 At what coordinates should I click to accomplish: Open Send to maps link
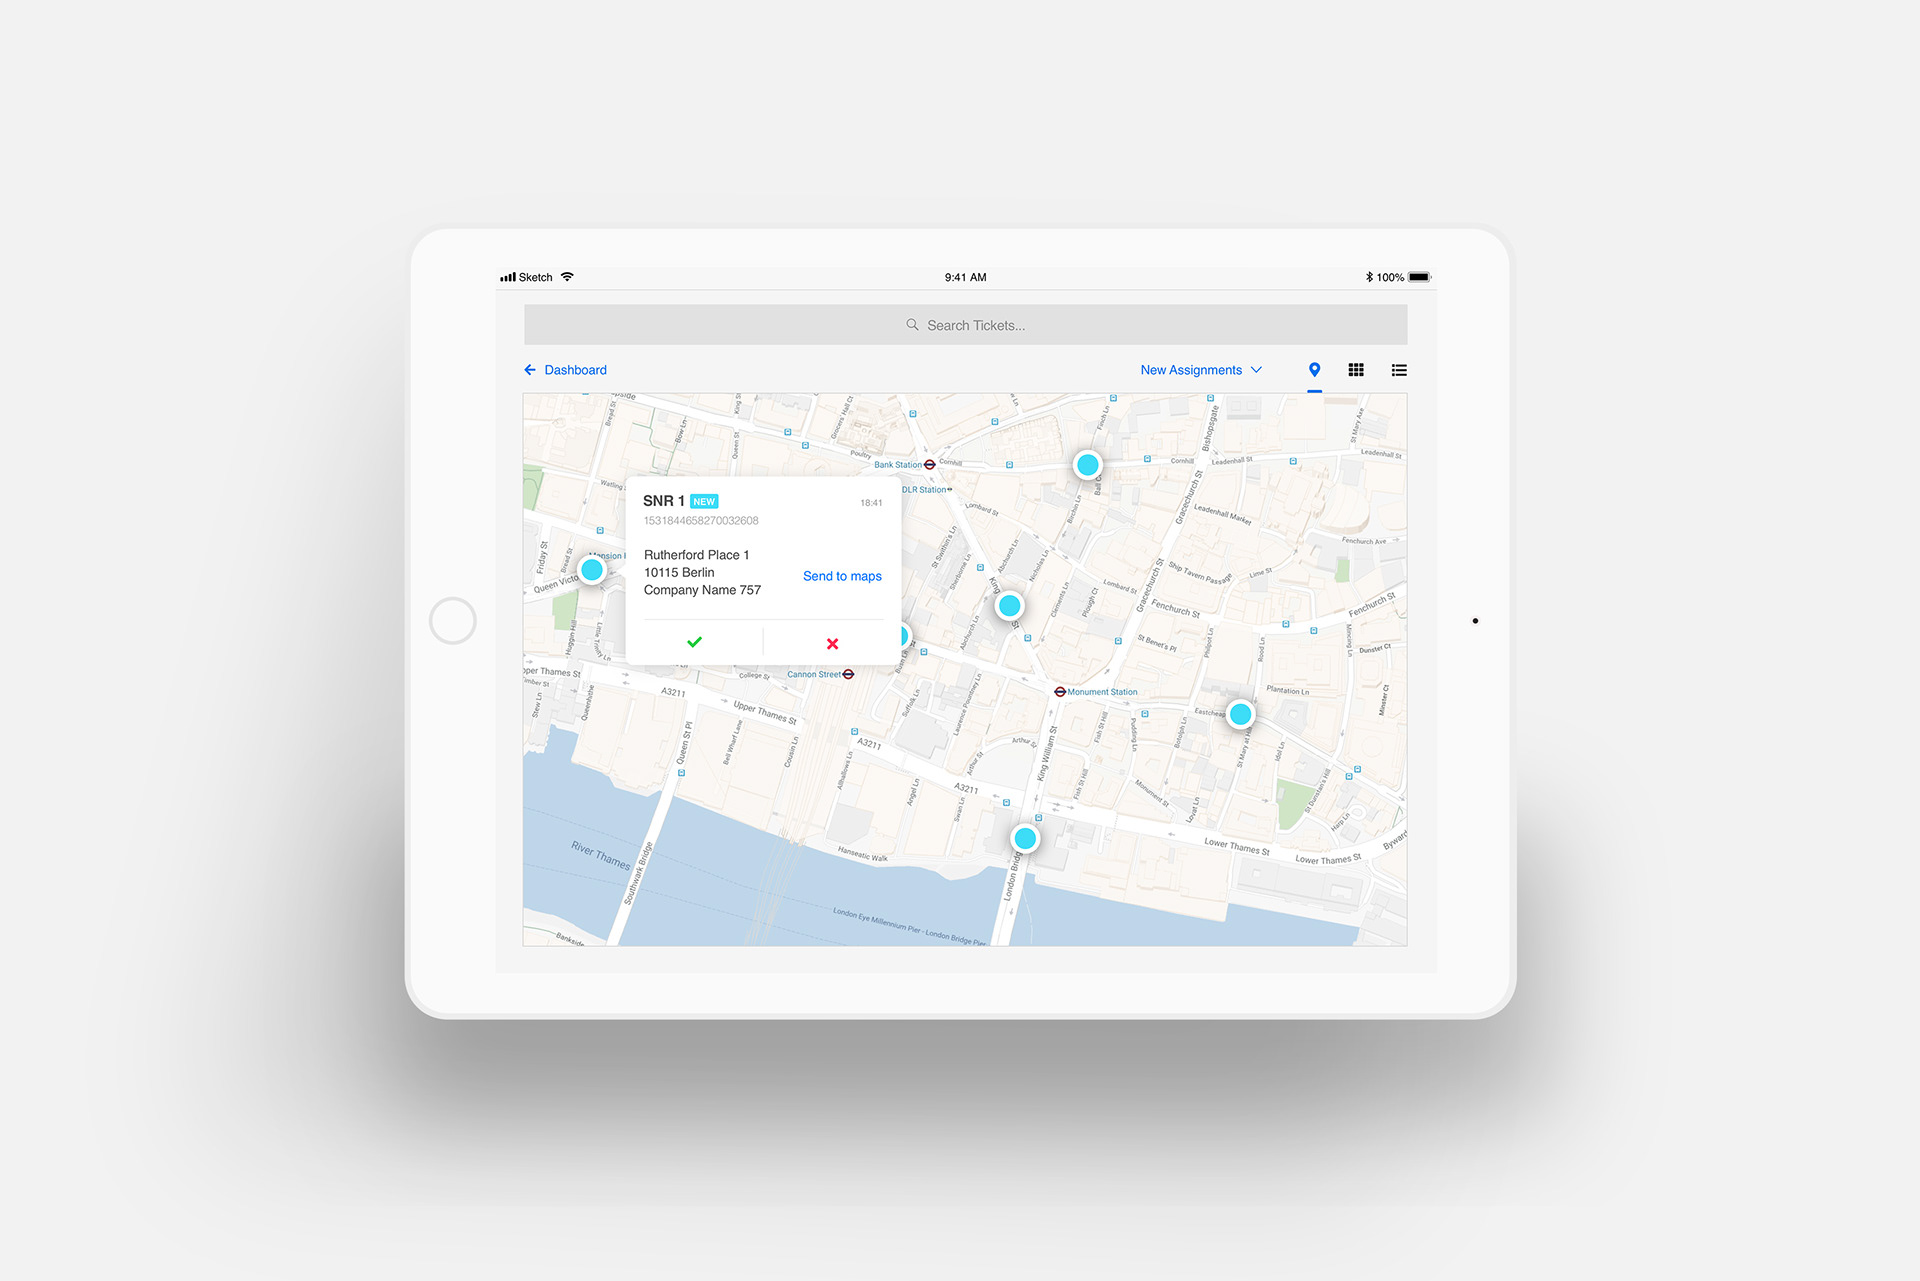click(842, 576)
